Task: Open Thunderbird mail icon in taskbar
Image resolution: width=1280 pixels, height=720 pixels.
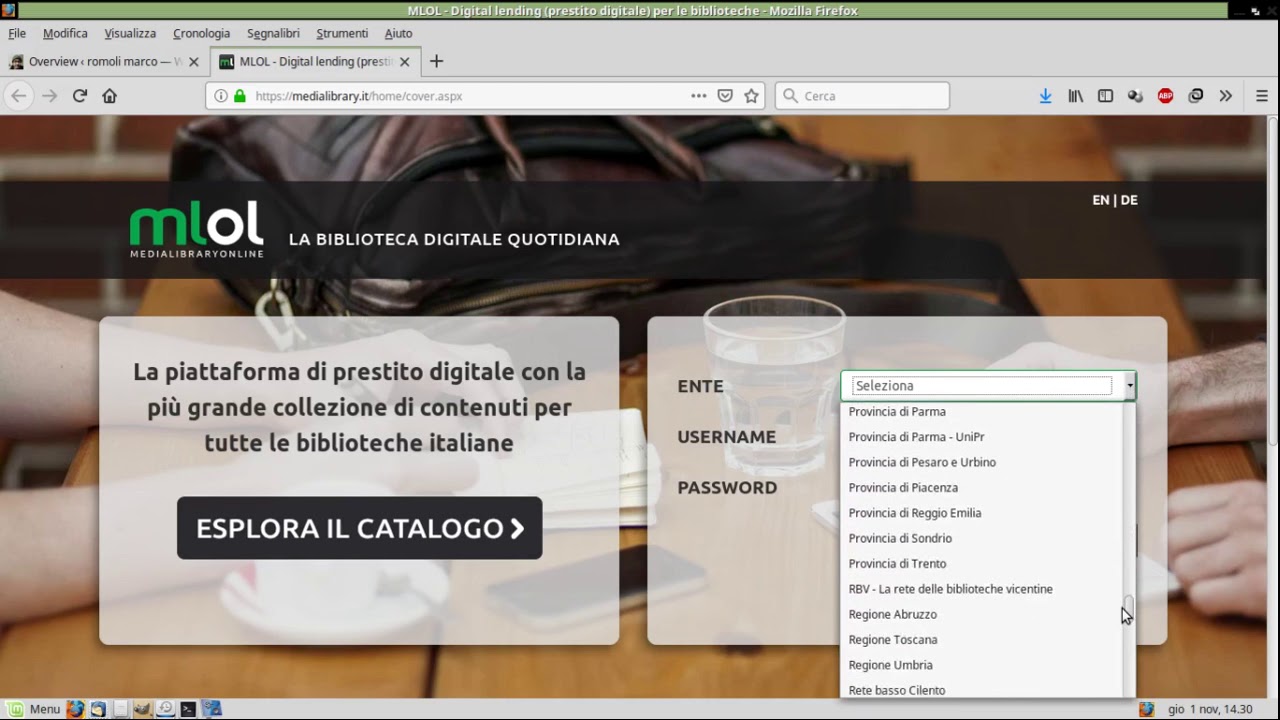Action: click(98, 709)
